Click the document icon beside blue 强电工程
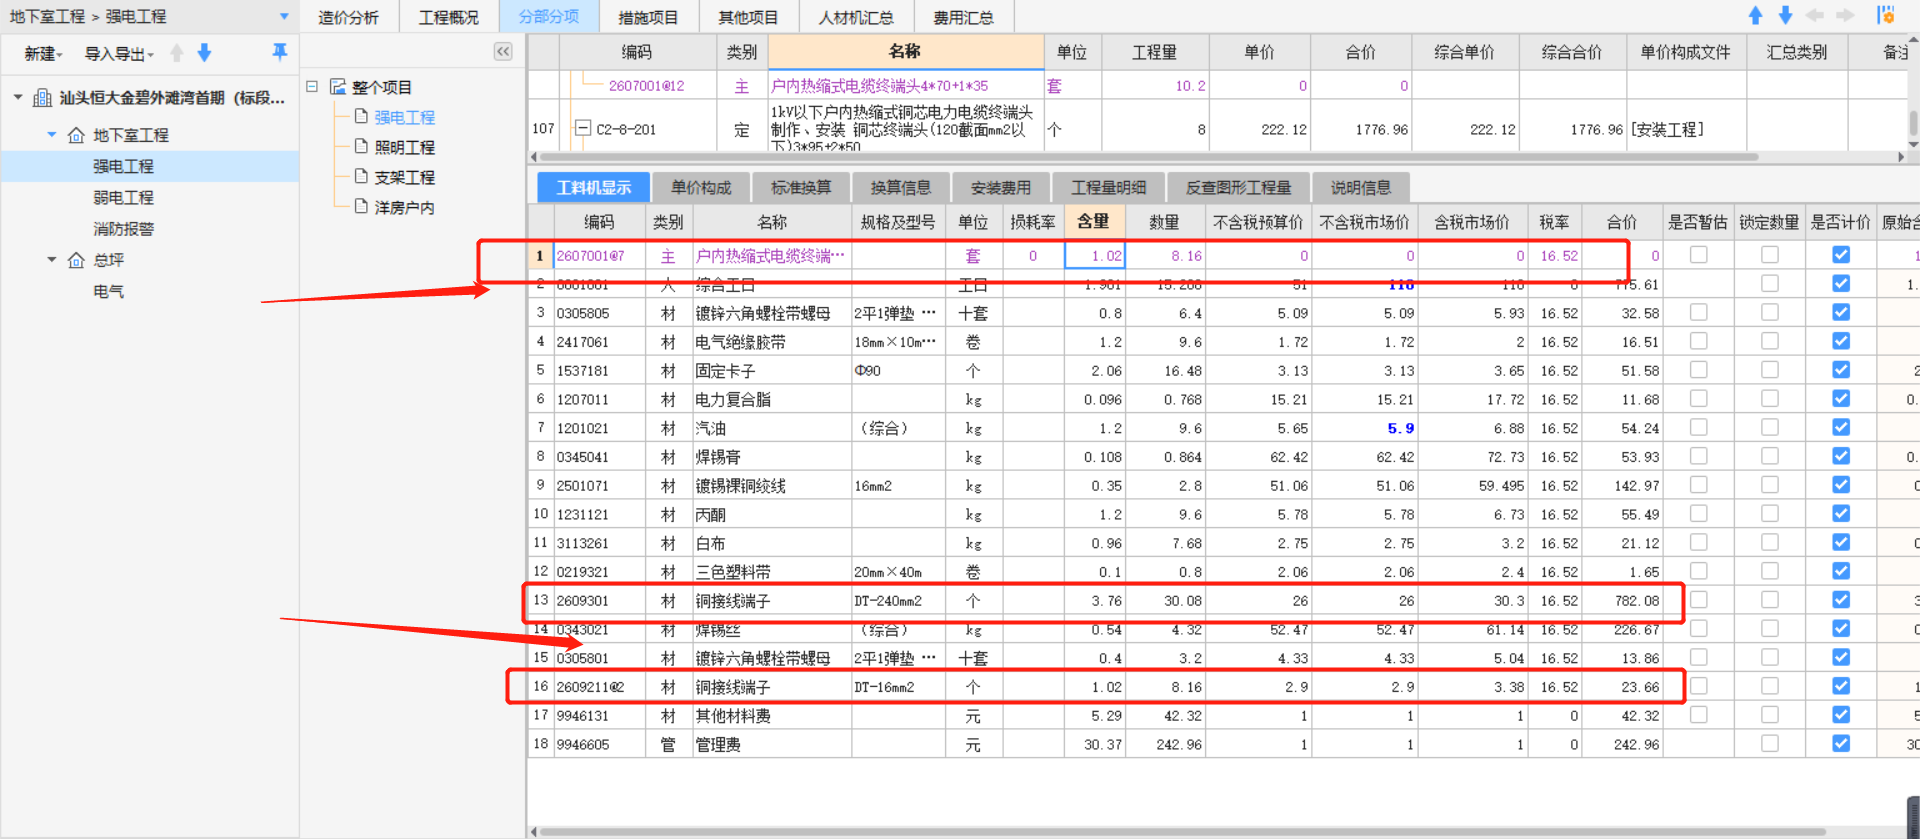 (362, 117)
